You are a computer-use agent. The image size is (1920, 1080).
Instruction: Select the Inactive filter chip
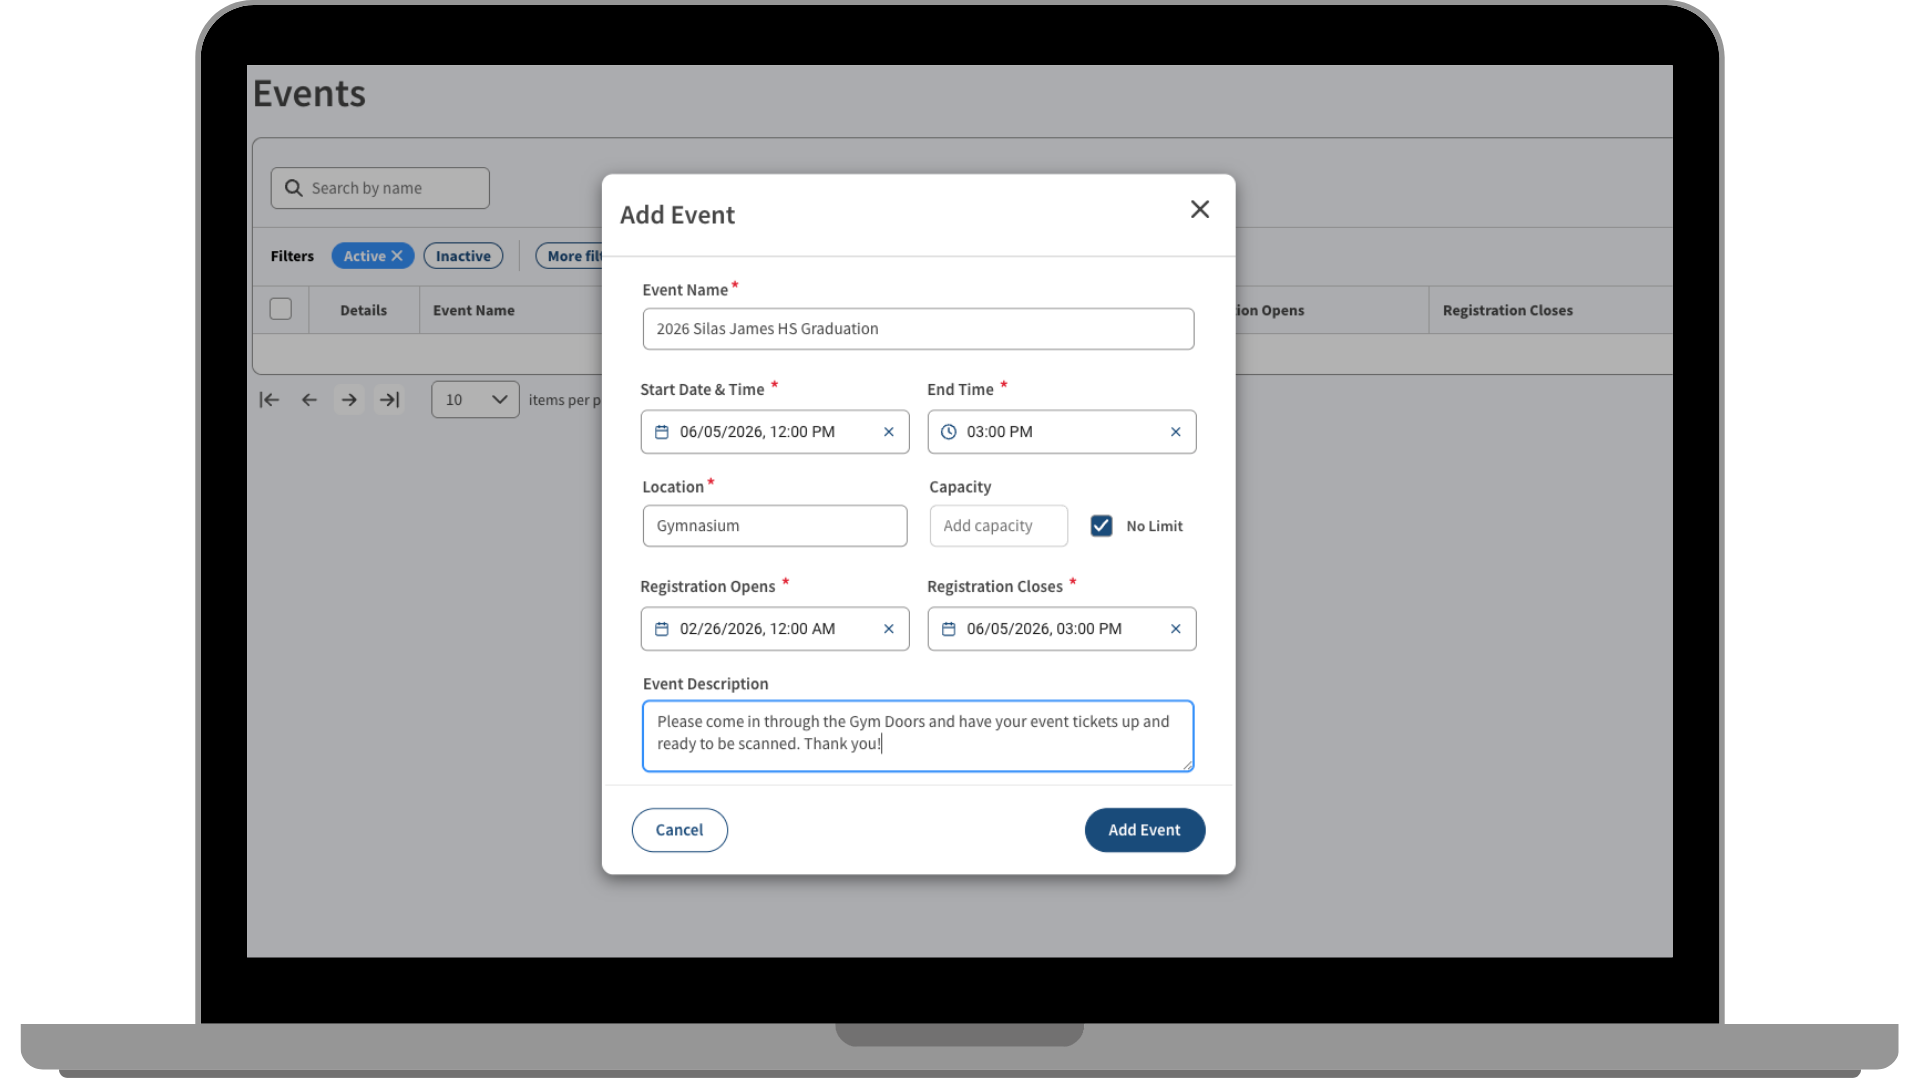click(x=463, y=255)
